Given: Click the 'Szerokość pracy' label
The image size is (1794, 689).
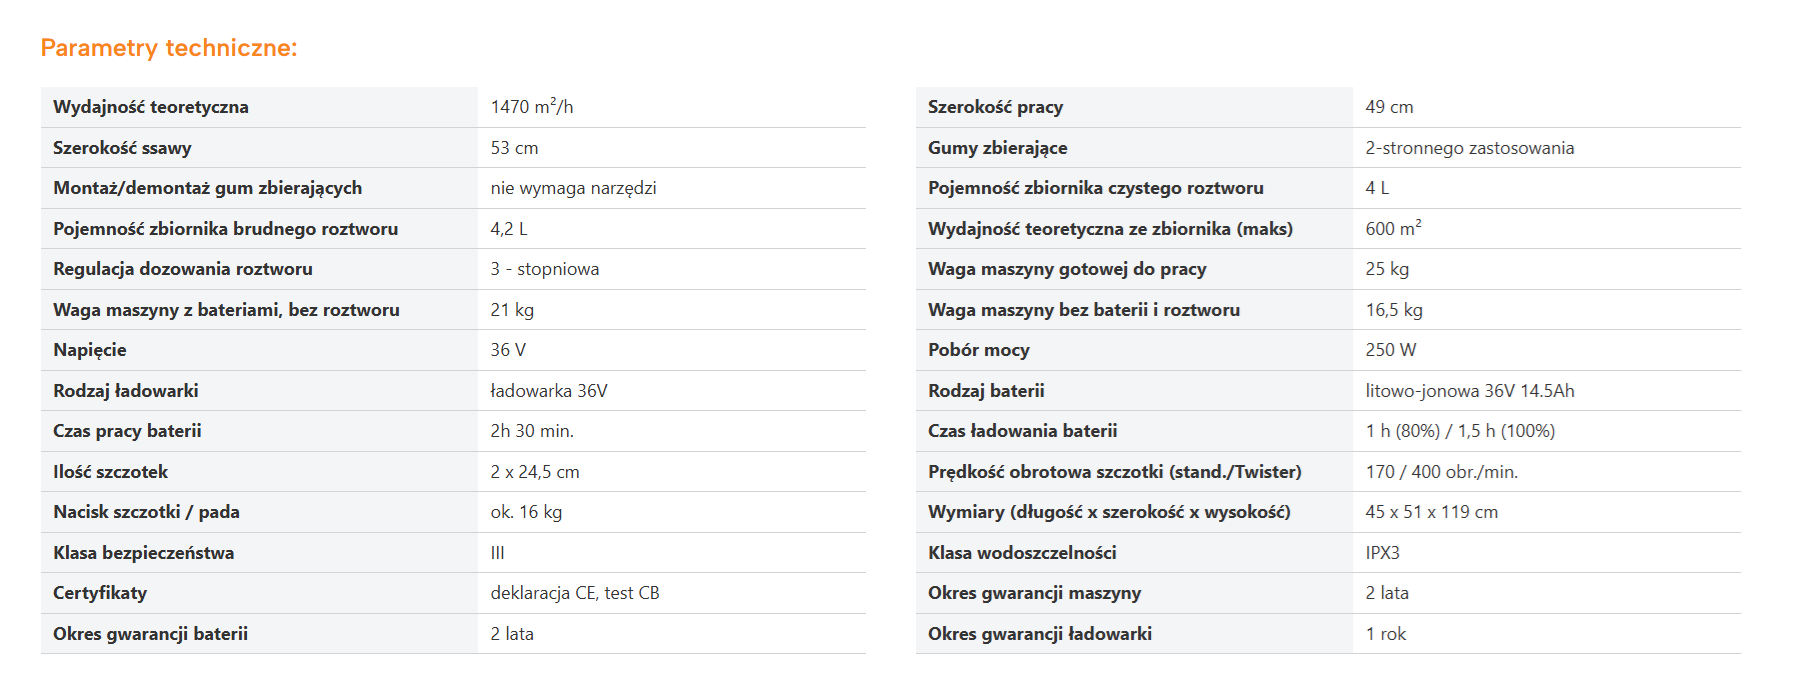Looking at the screenshot, I should 995,107.
